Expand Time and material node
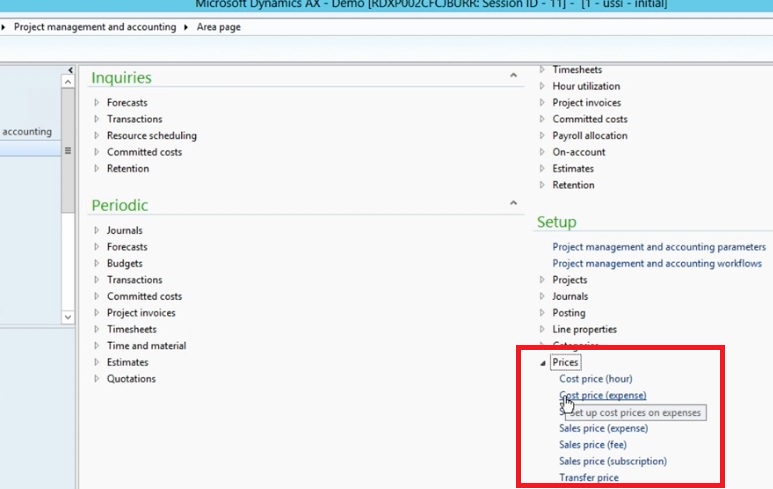Screen dimensions: 773x489 97,346
